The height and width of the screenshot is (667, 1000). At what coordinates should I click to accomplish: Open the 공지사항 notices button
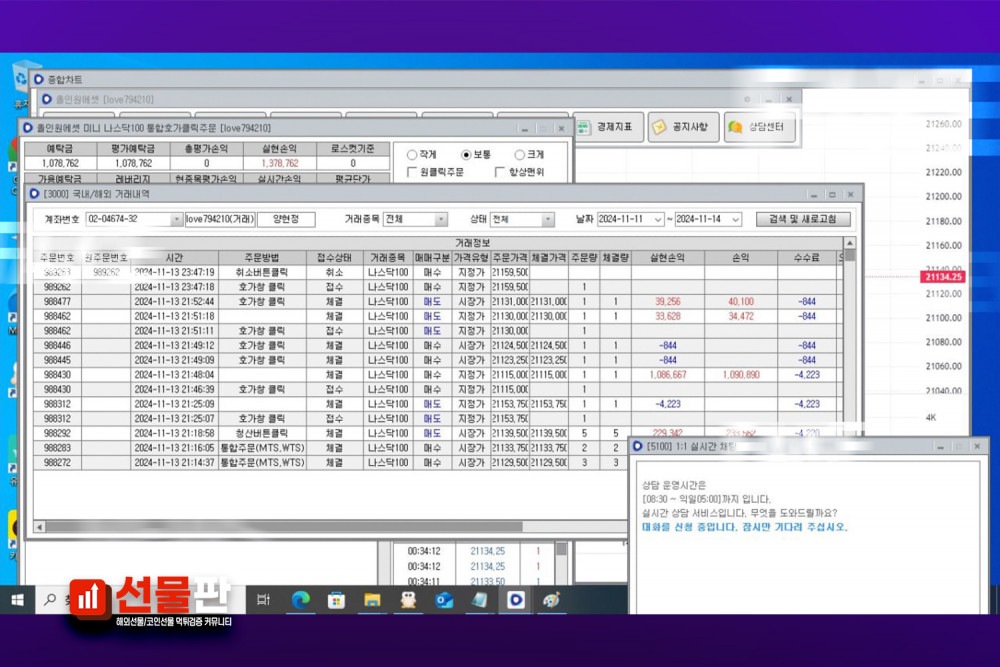click(x=684, y=126)
